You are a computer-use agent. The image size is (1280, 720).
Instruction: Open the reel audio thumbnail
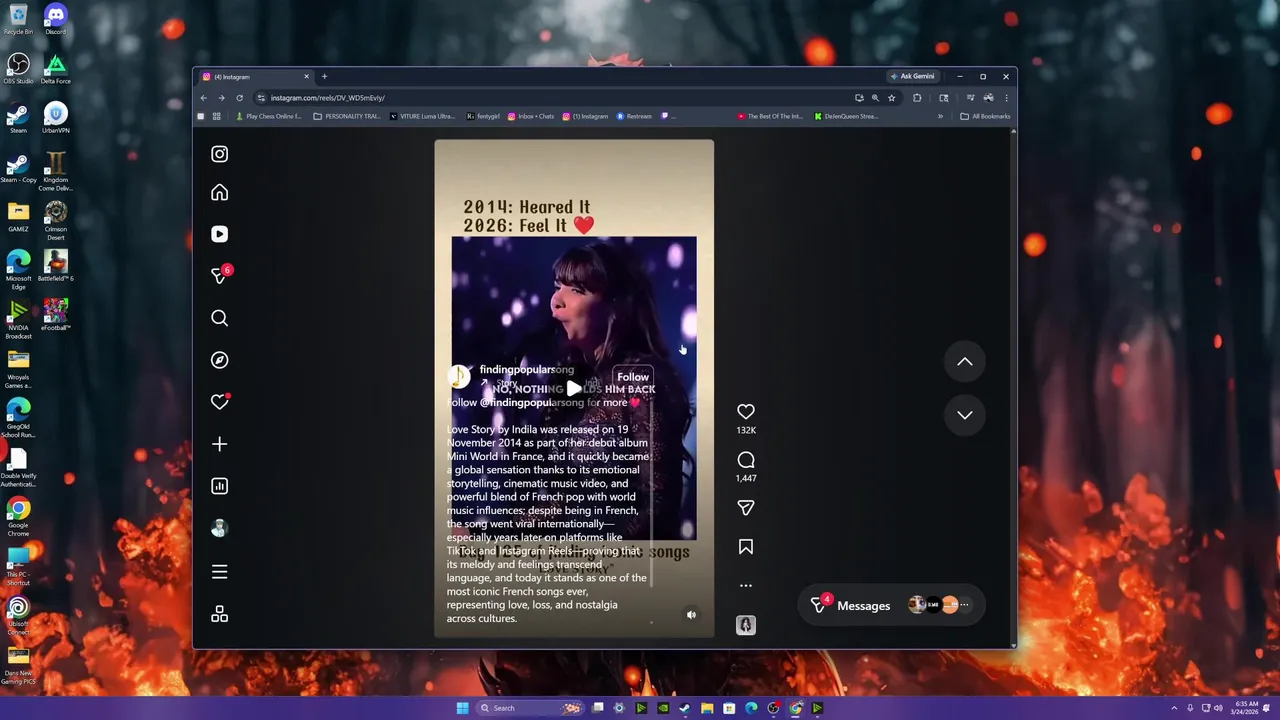click(x=746, y=625)
